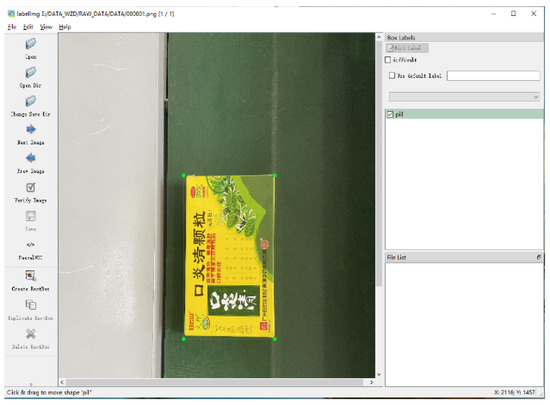This screenshot has height=405, width=550.
Task: Open an image file with the Open tool
Action: tap(31, 48)
